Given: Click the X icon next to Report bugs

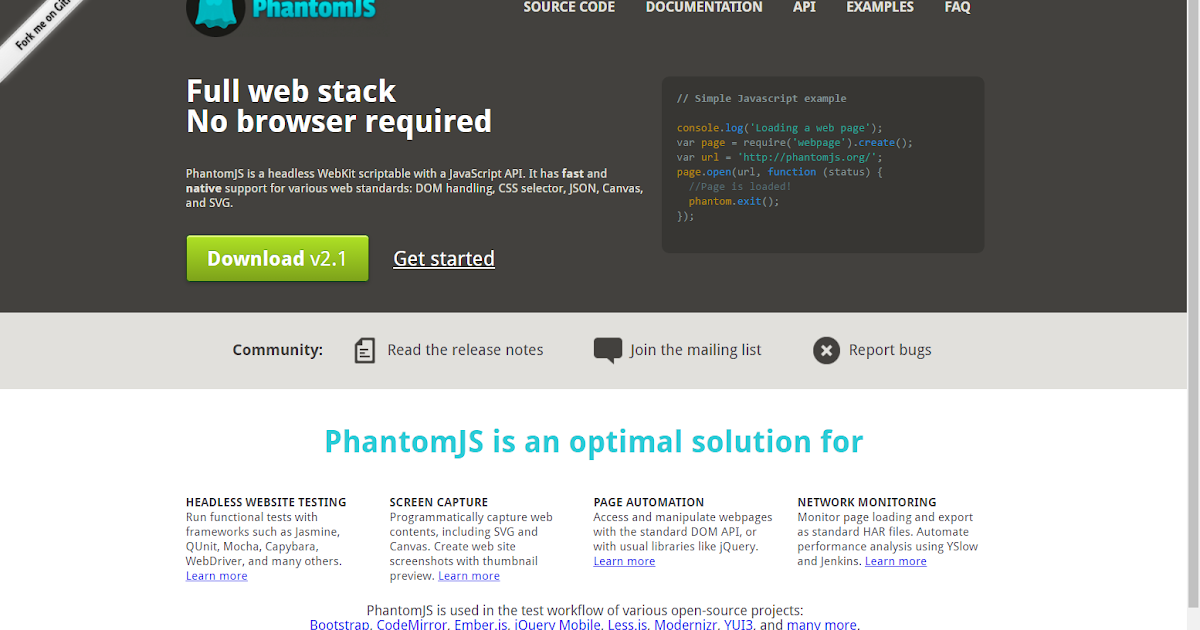Looking at the screenshot, I should [826, 350].
